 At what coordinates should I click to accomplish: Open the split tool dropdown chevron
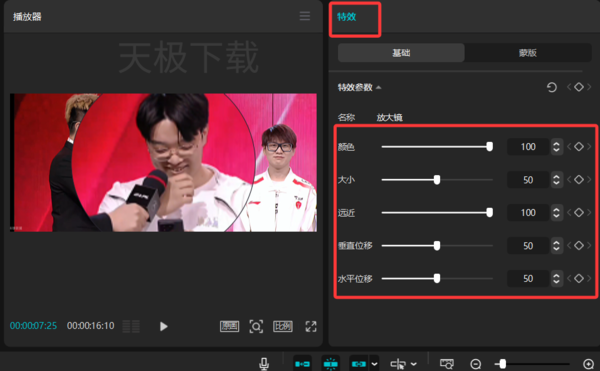[x=414, y=364]
